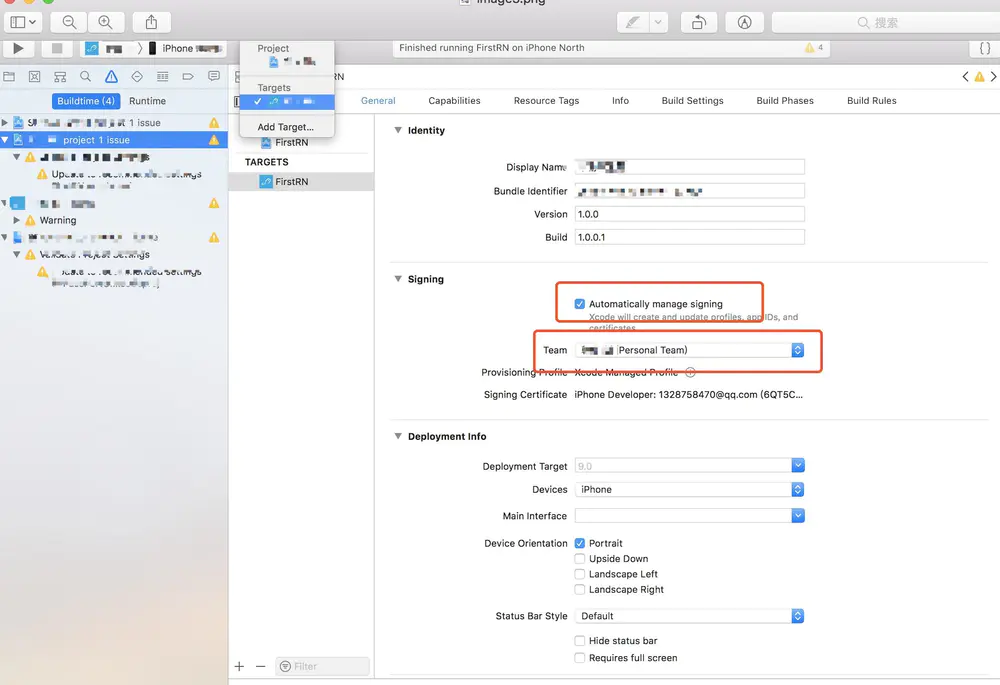
Task: Click the markup pen icon
Action: click(633, 22)
